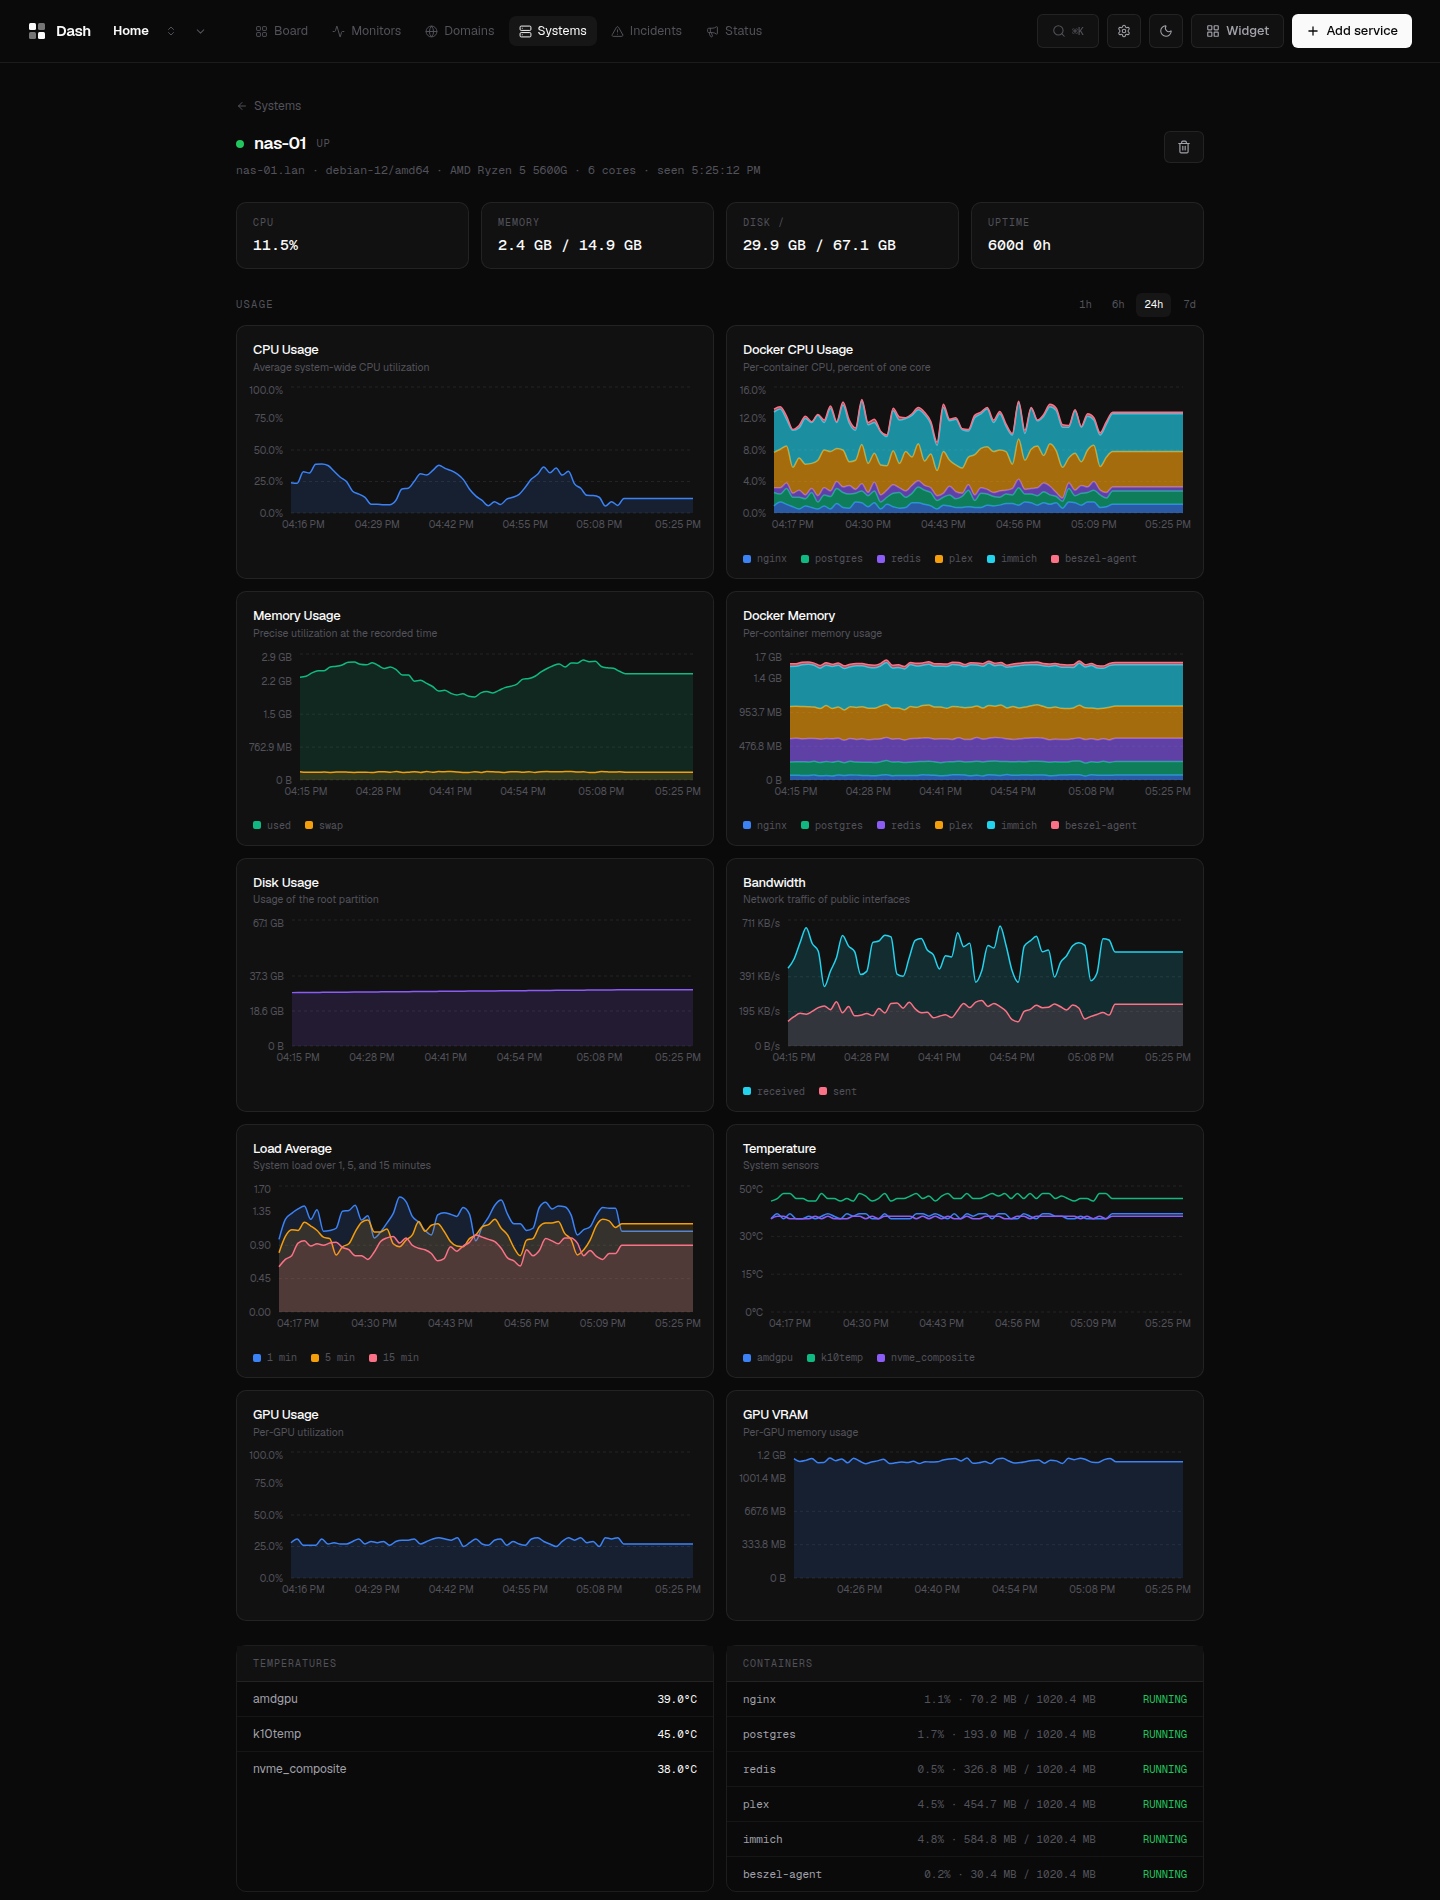Toggle nginx series in Docker CPU legend
Screen dimensions: 1440x1900
(x=765, y=559)
